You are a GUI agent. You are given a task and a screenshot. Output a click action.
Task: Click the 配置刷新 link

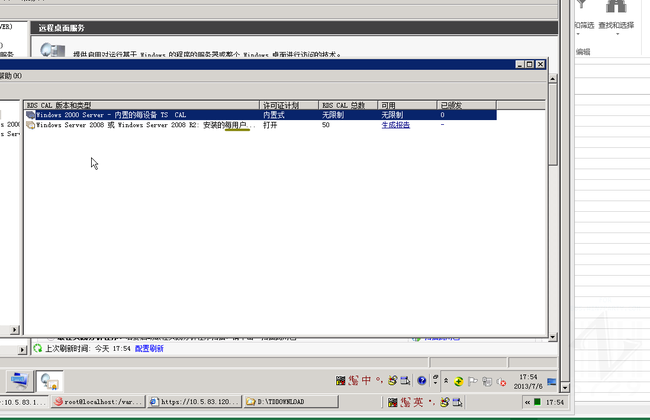[x=149, y=348]
